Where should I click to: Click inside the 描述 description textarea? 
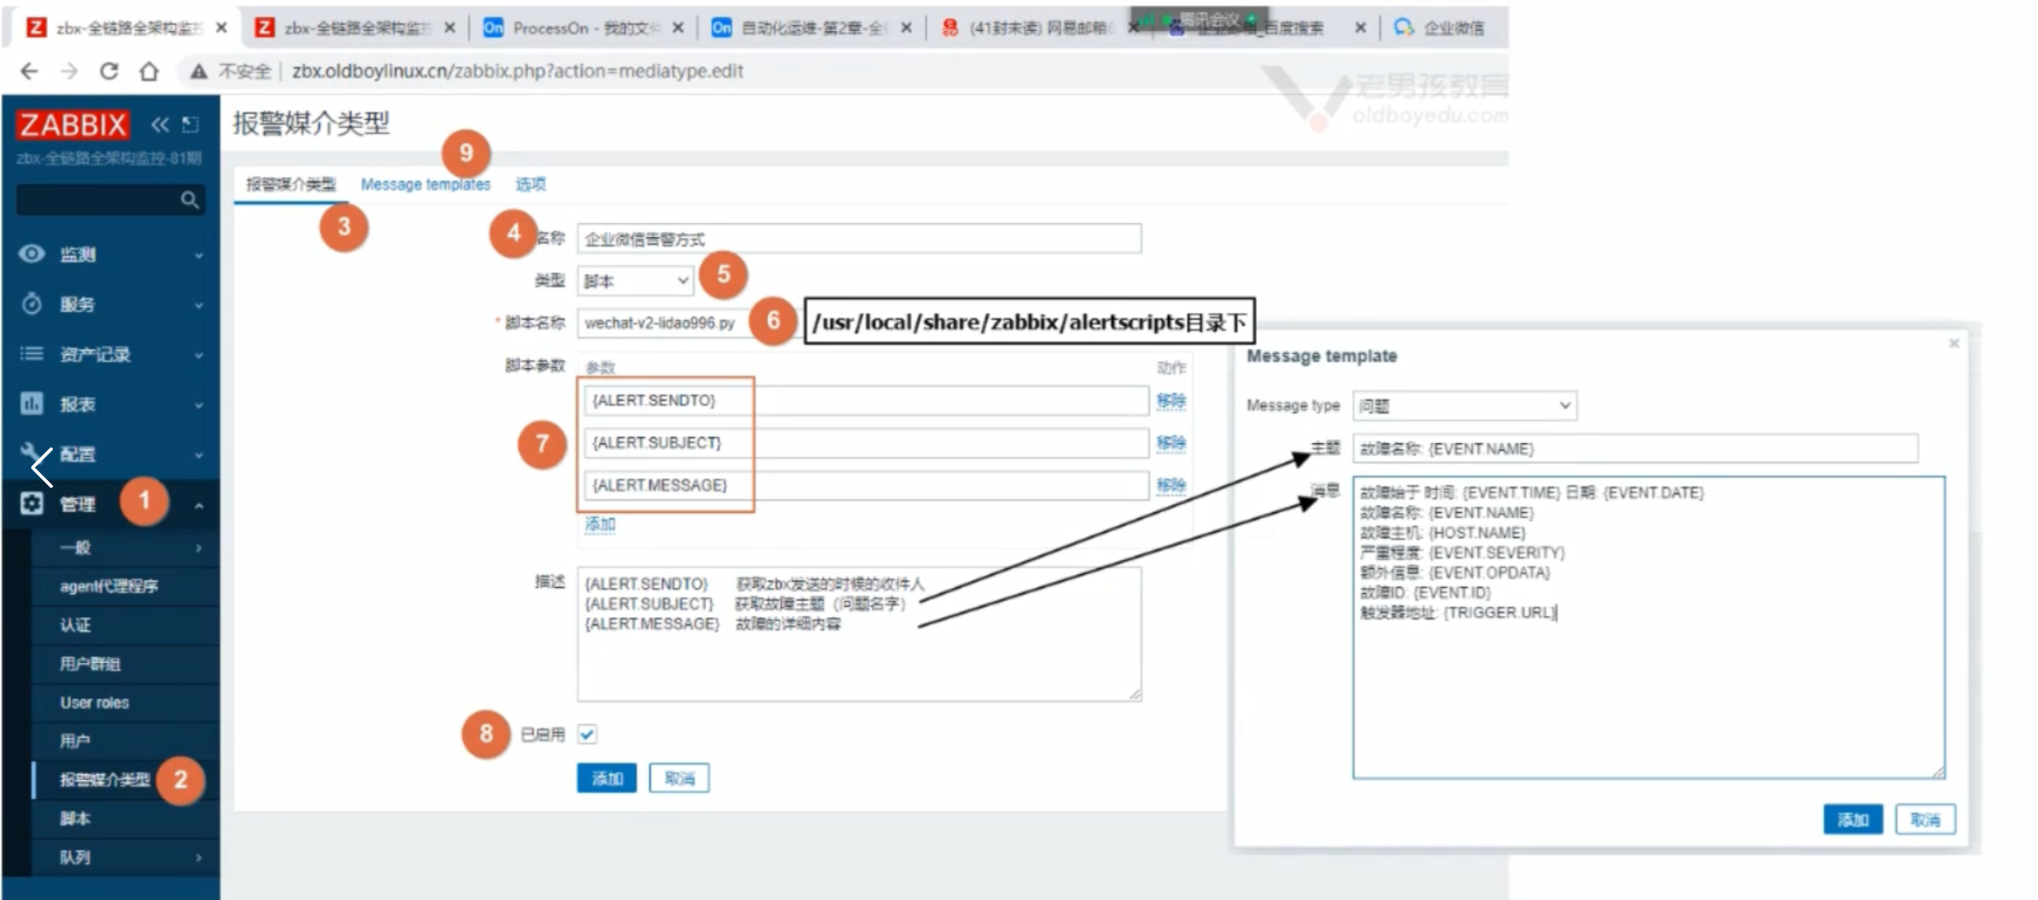pos(859,634)
